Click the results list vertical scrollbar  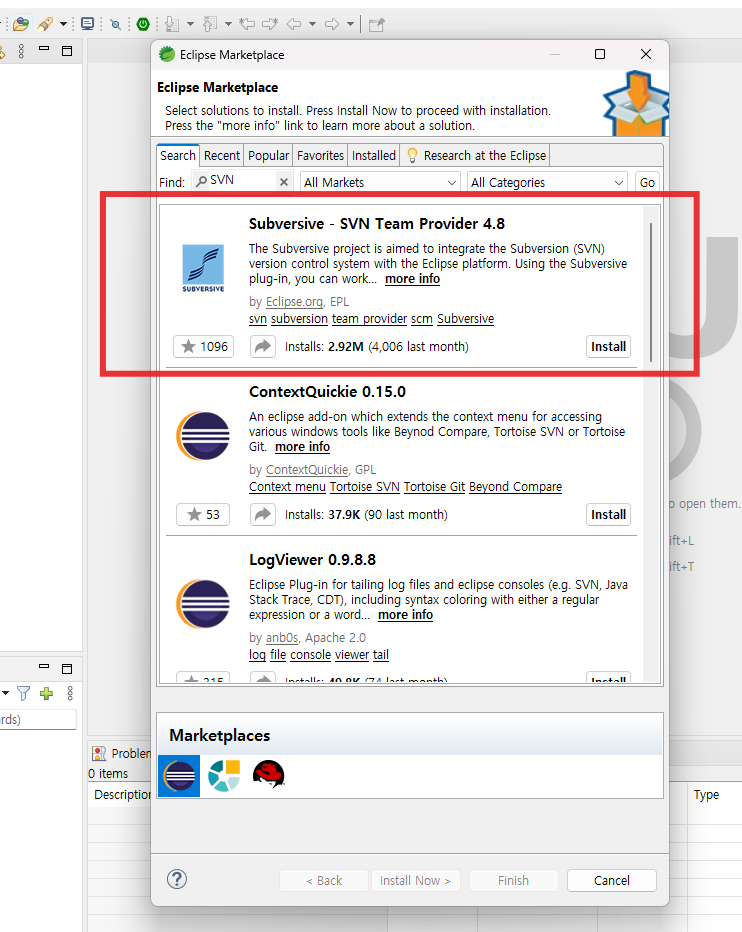652,291
